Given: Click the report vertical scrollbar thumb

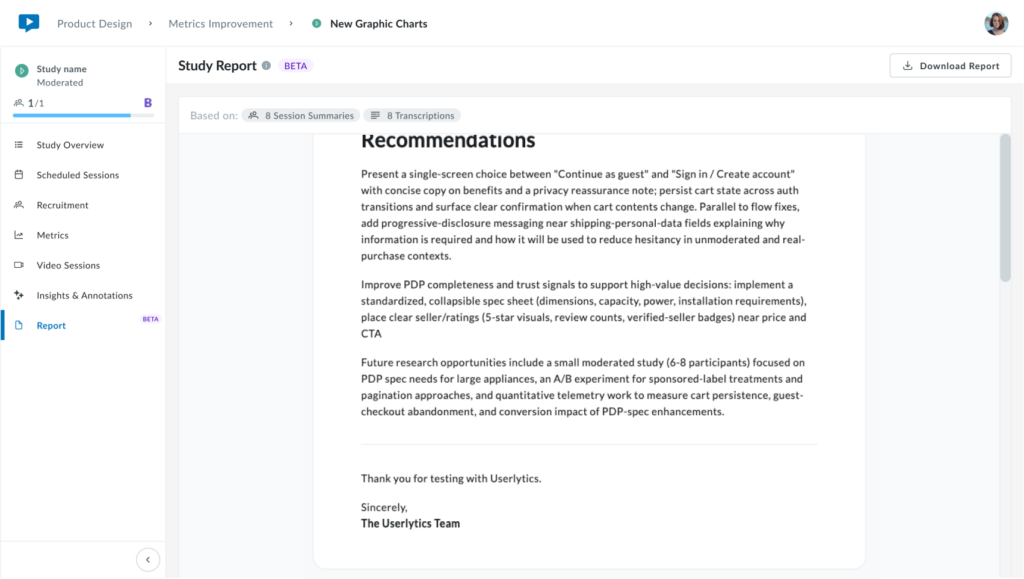Looking at the screenshot, I should [1005, 208].
